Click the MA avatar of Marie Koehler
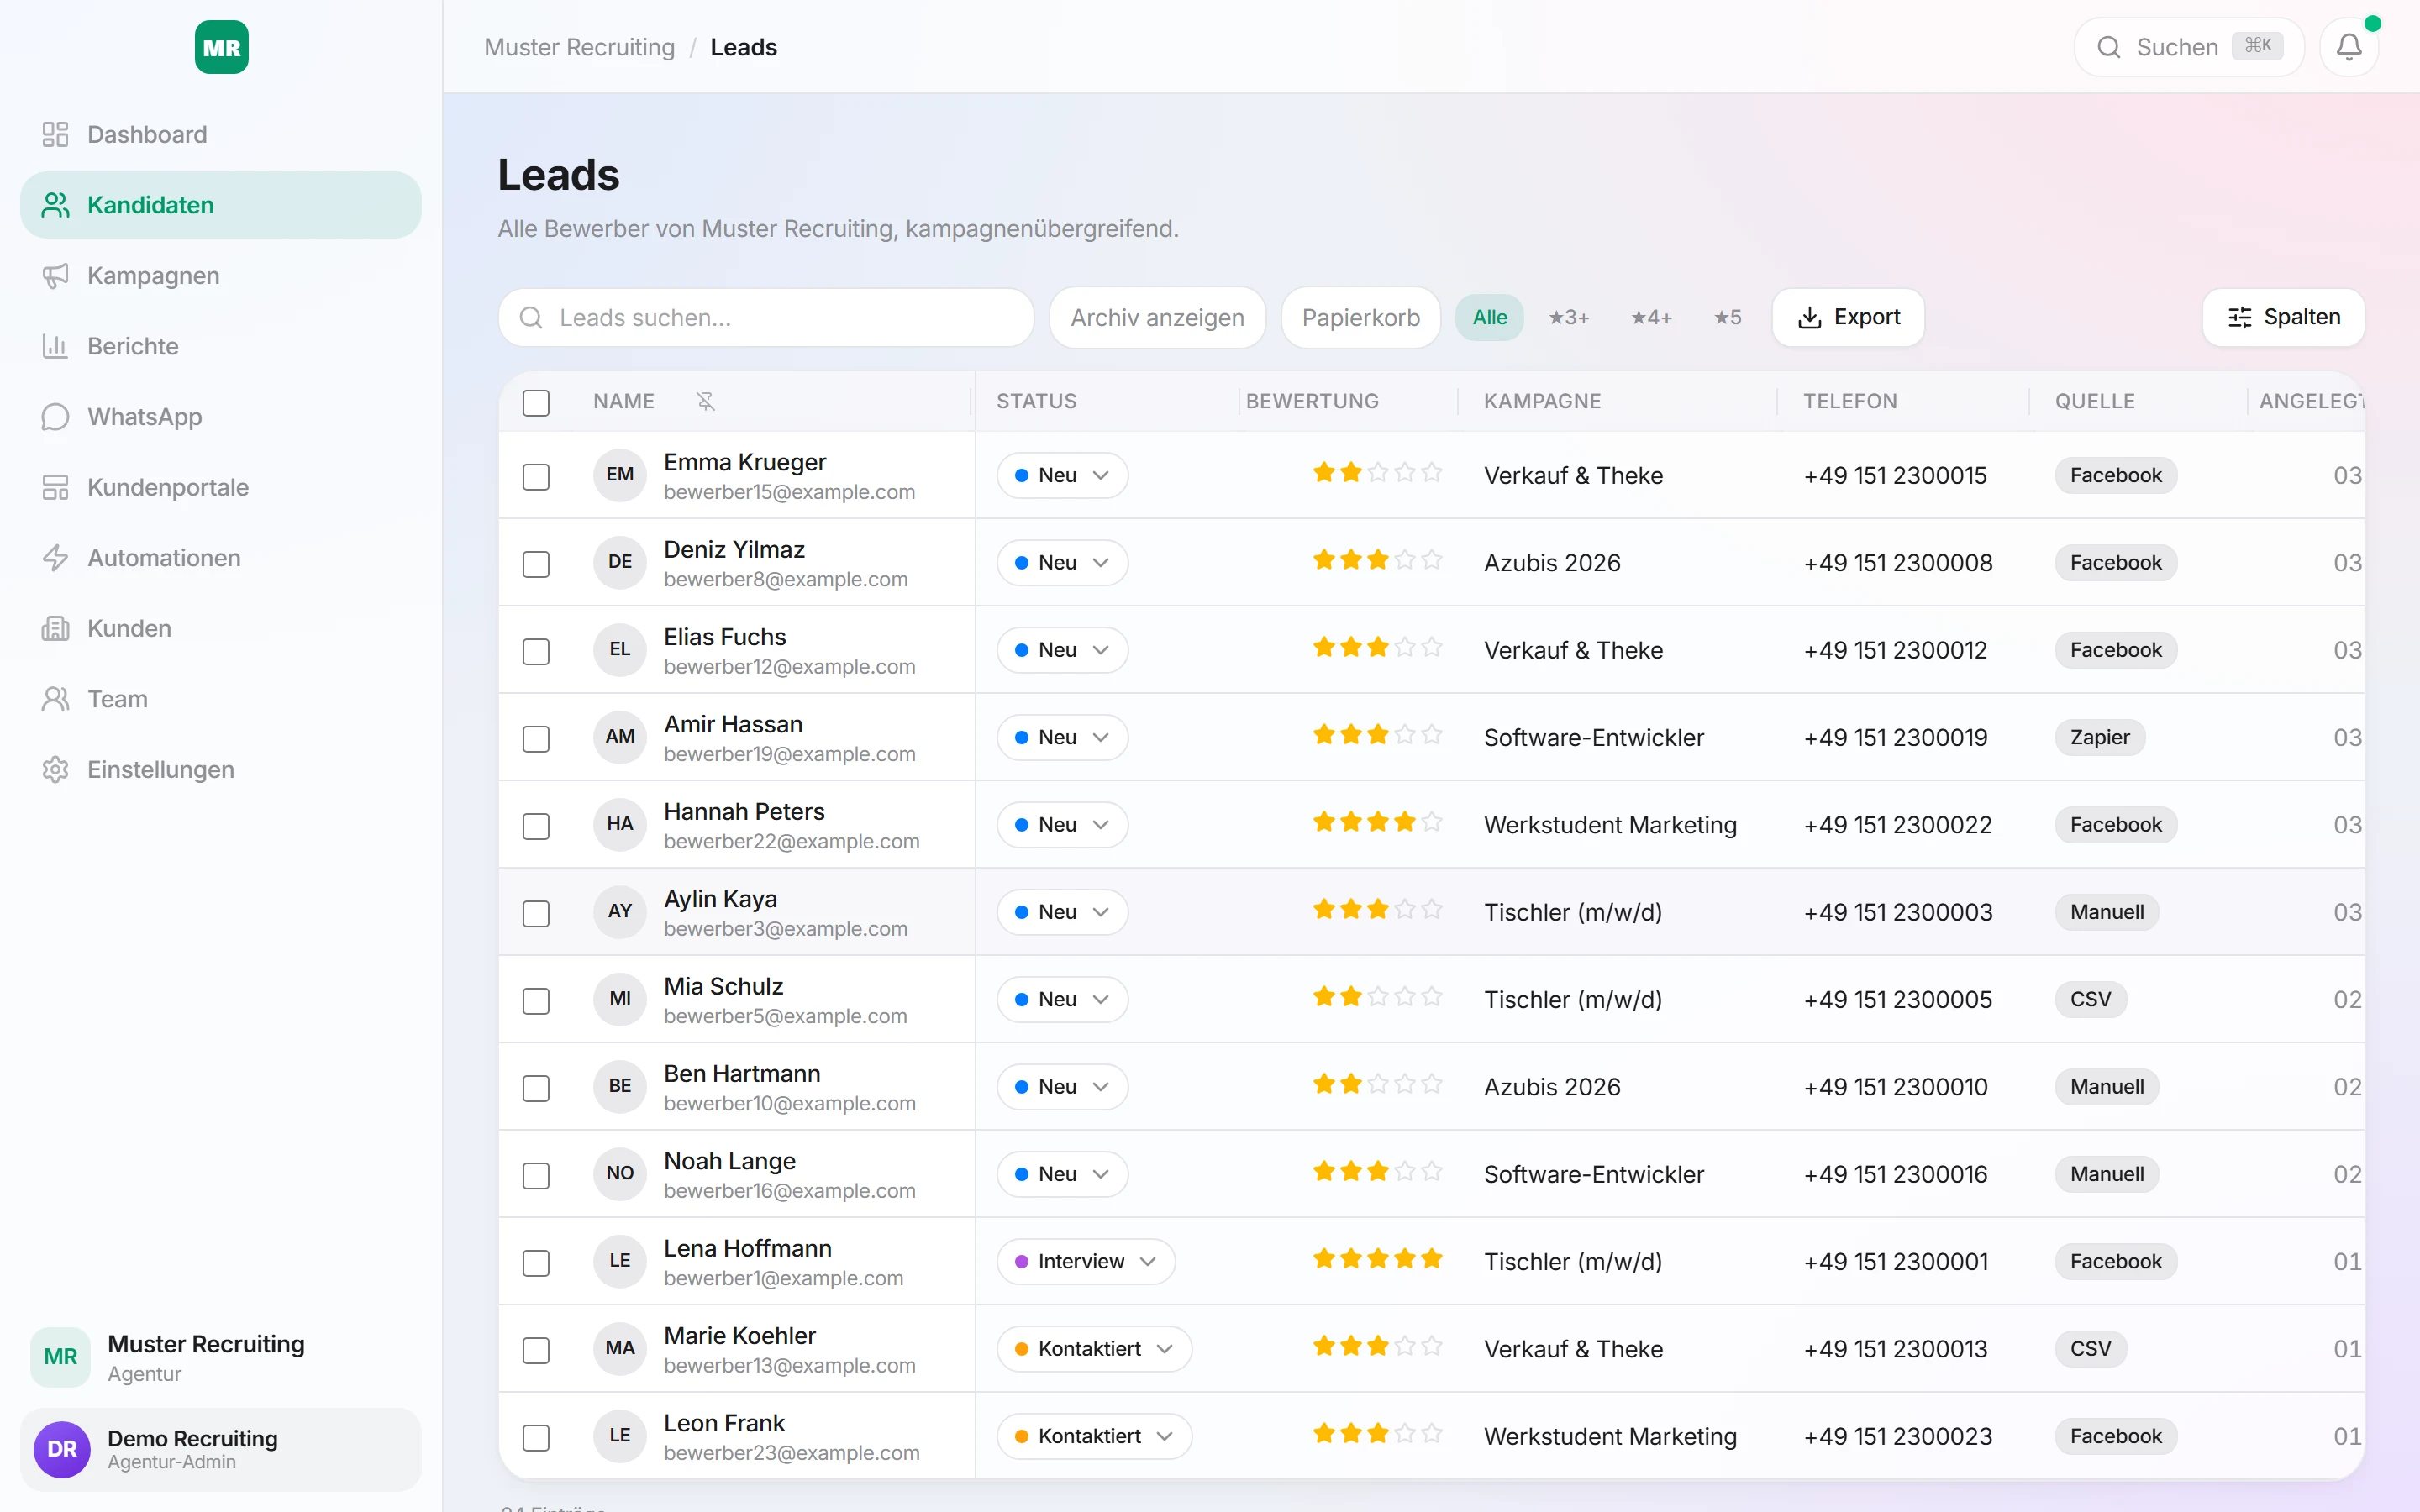The width and height of the screenshot is (2420, 1512). point(620,1348)
